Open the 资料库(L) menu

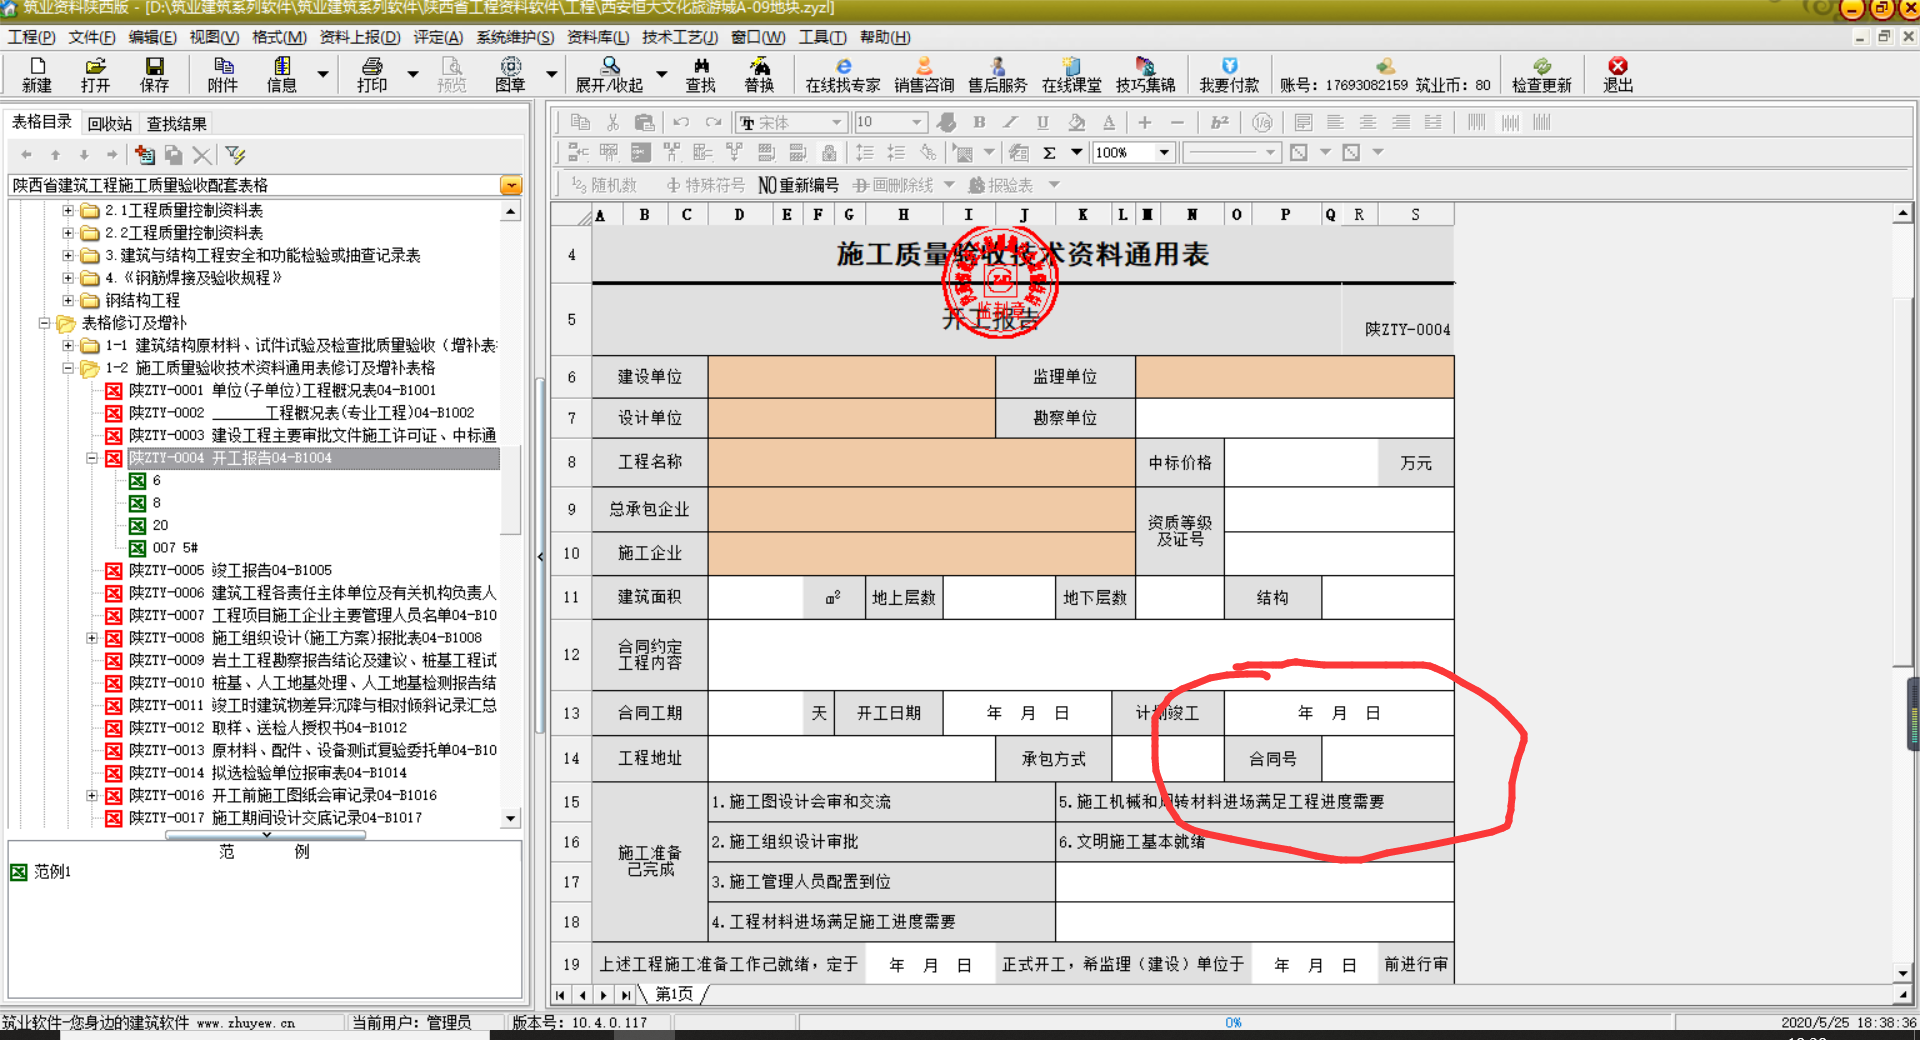tap(598, 37)
